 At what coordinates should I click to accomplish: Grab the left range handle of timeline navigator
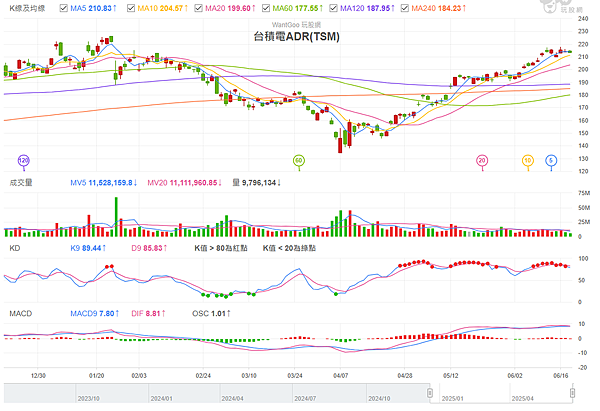point(430,393)
